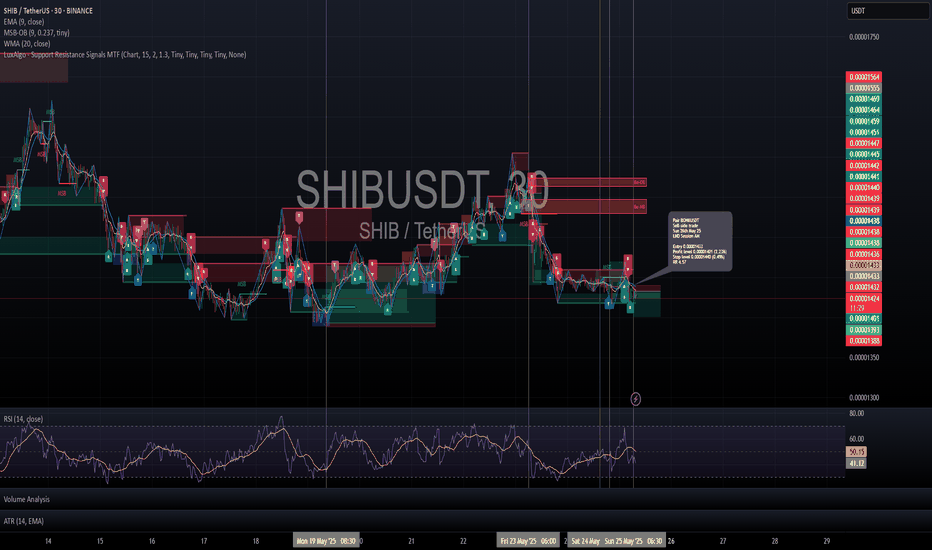Click the 0.00001469 green price label
932x550 pixels.
tap(864, 99)
